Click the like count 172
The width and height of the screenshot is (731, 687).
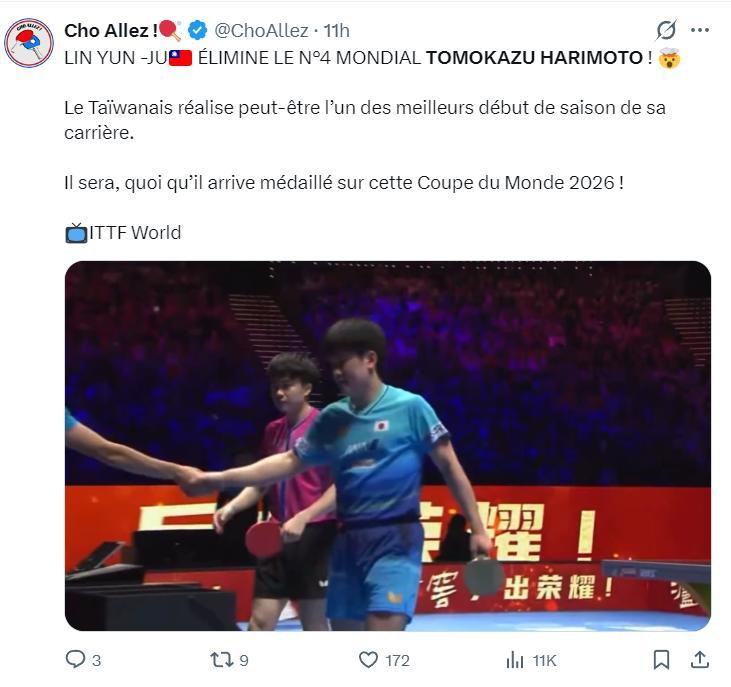397,660
